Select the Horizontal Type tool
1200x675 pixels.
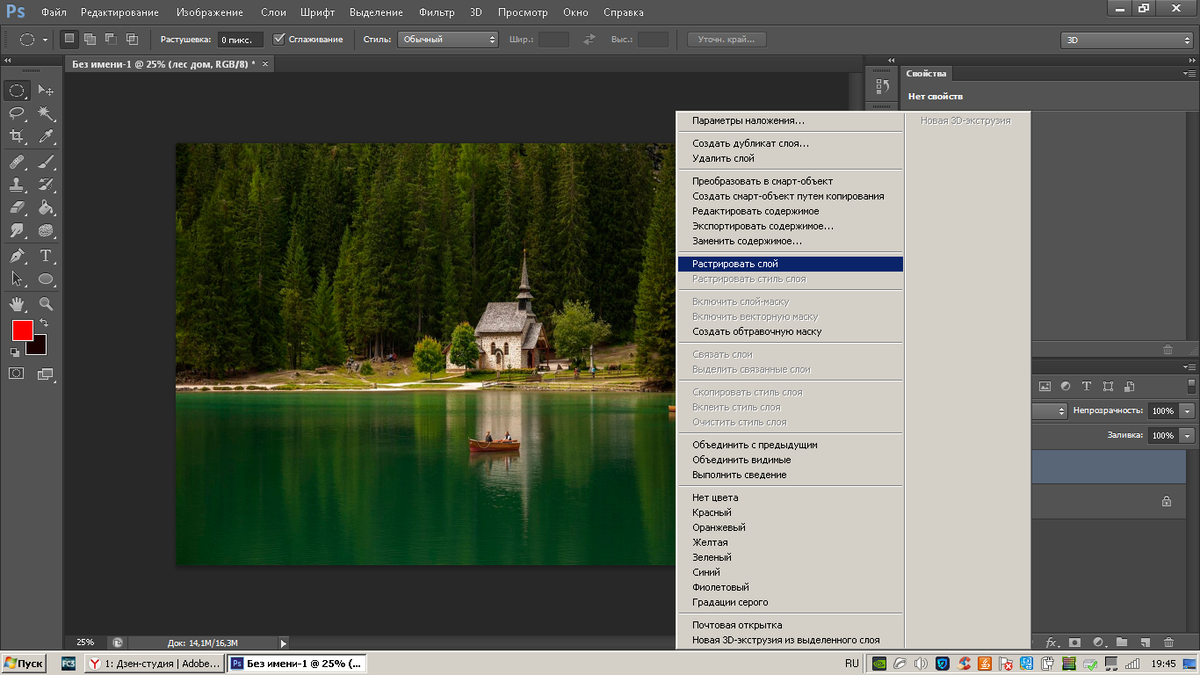(46, 256)
